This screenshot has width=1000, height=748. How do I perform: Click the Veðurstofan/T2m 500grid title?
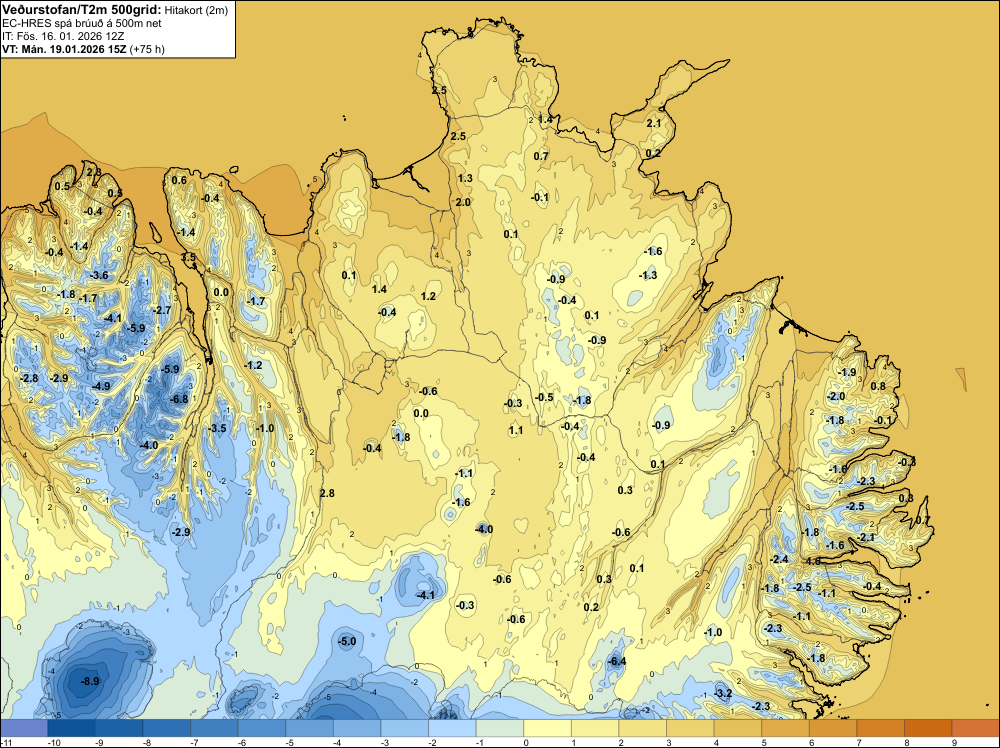[x=82, y=10]
